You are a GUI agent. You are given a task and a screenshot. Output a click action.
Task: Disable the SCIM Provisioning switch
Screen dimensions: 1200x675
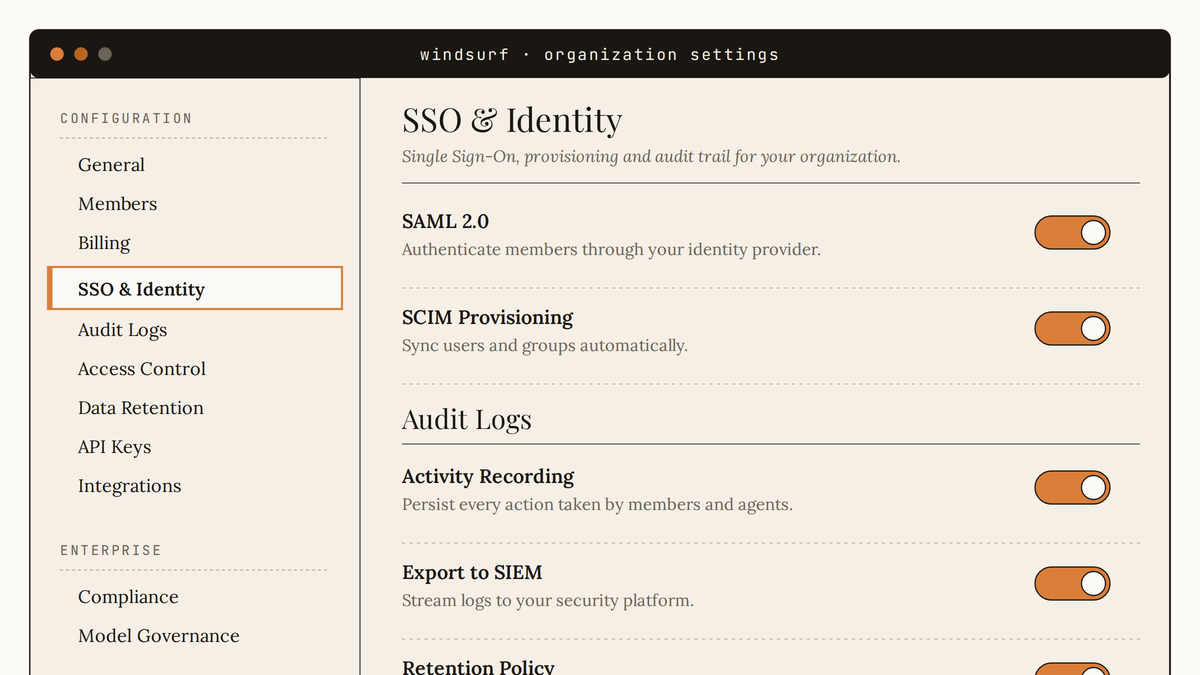coord(1072,328)
